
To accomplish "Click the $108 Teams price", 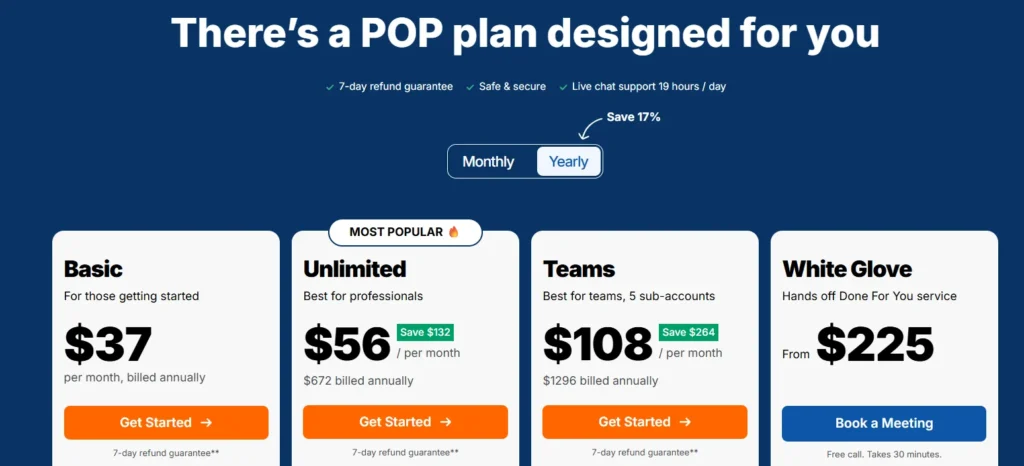I will (x=597, y=344).
